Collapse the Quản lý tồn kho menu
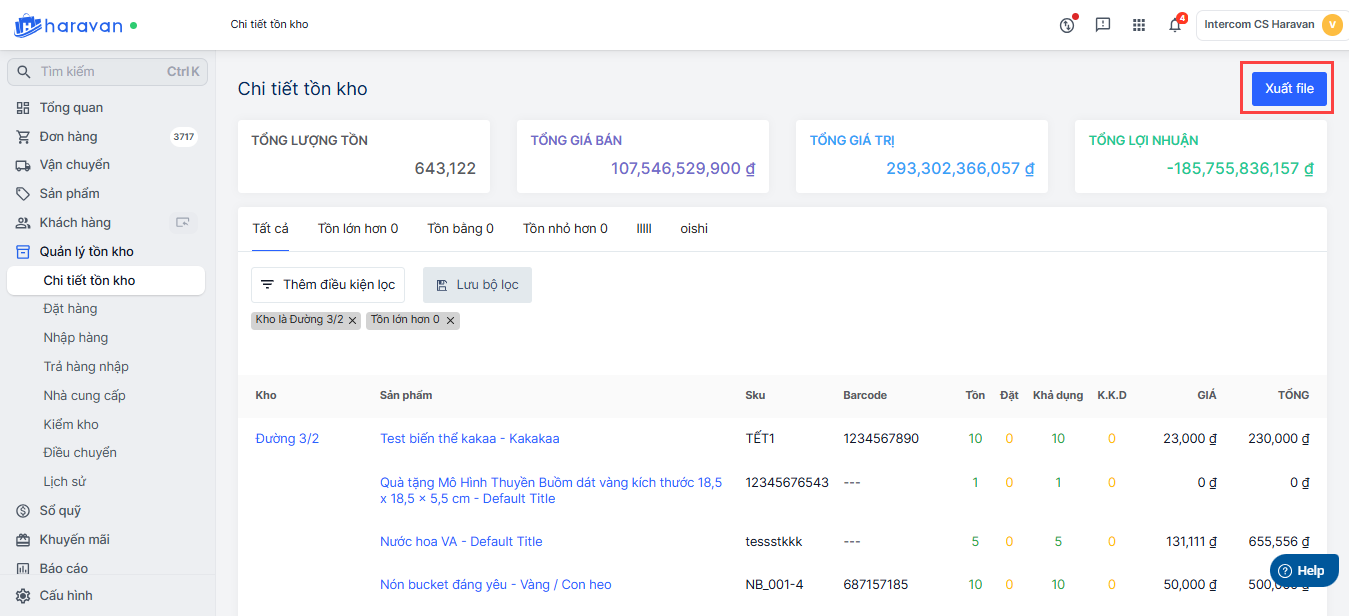The width and height of the screenshot is (1349, 616). click(86, 252)
